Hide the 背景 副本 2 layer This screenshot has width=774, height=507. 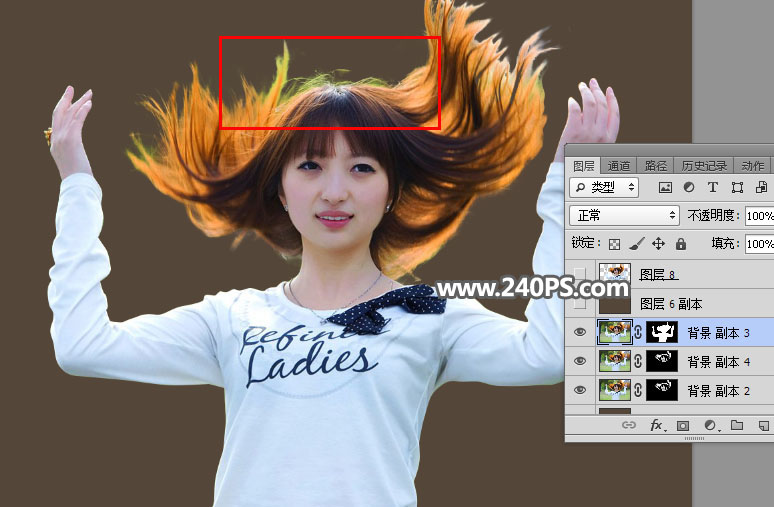580,390
